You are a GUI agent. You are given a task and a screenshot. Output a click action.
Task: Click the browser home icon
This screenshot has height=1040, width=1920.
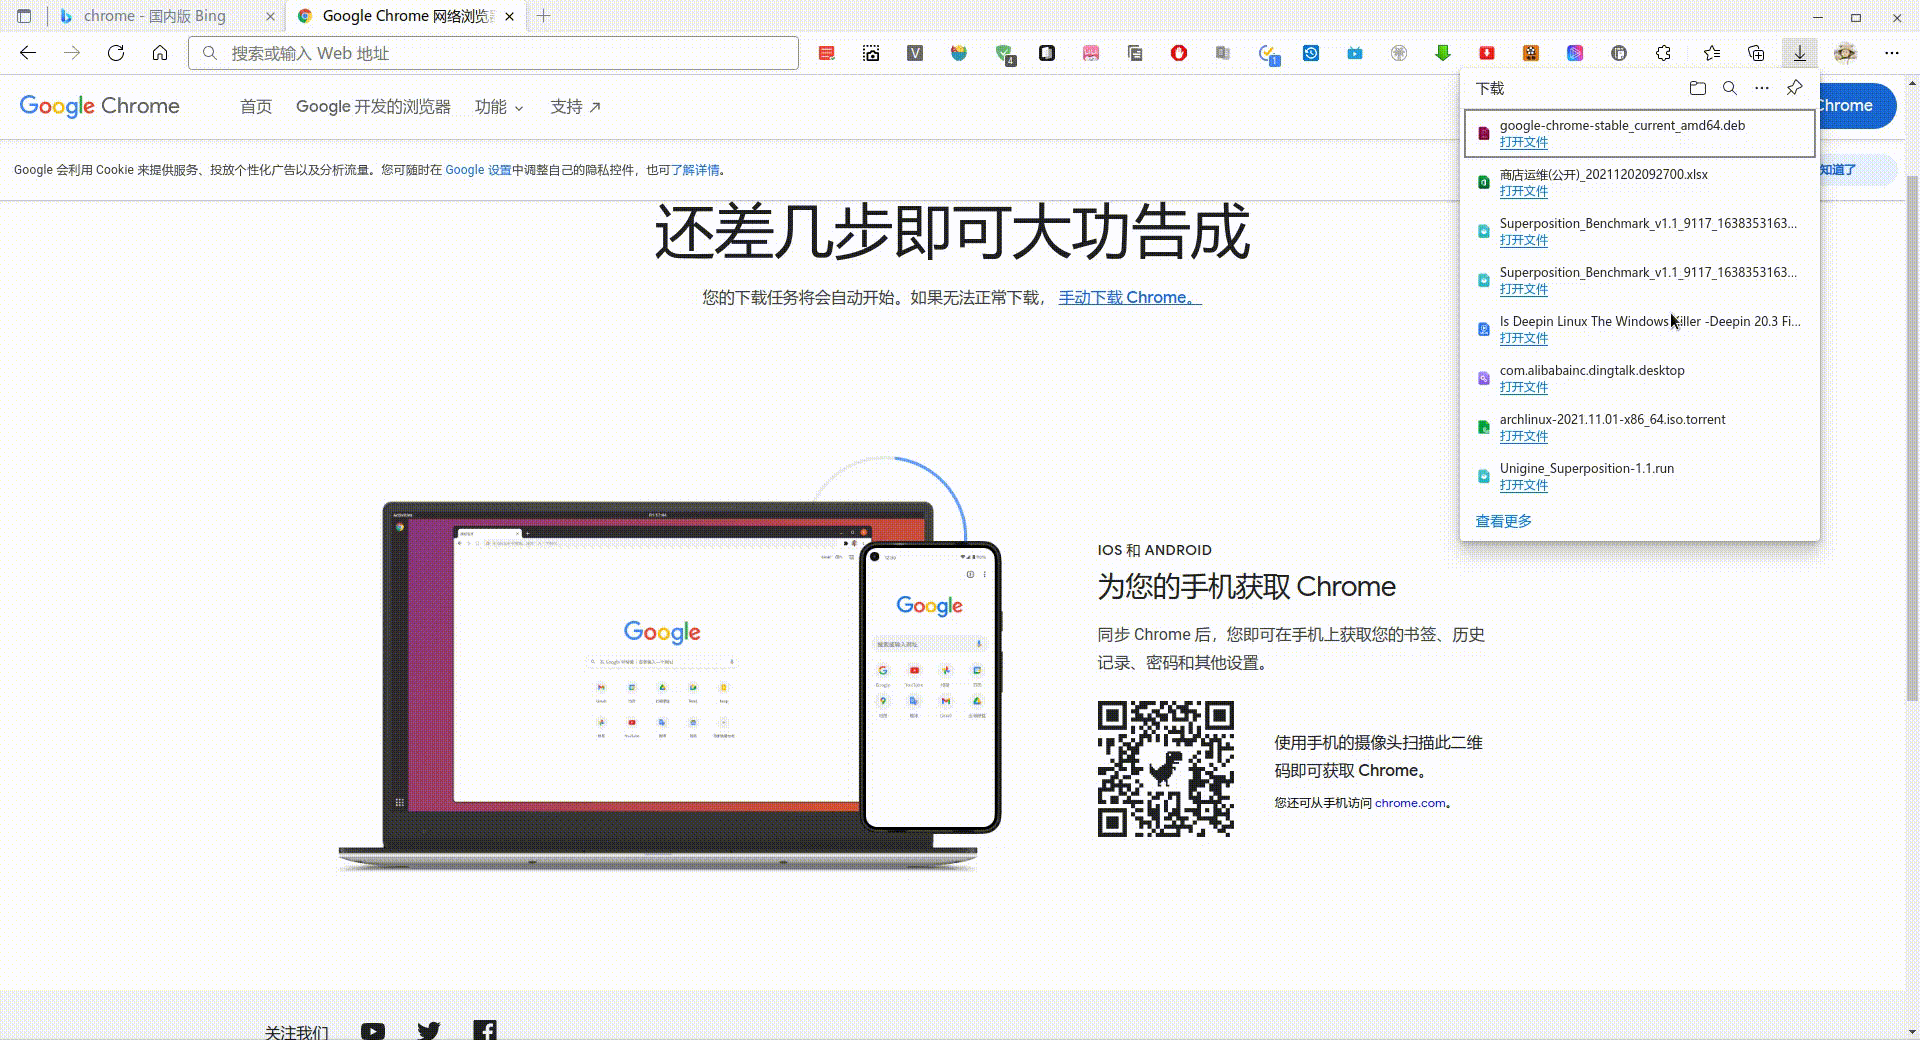(x=160, y=53)
